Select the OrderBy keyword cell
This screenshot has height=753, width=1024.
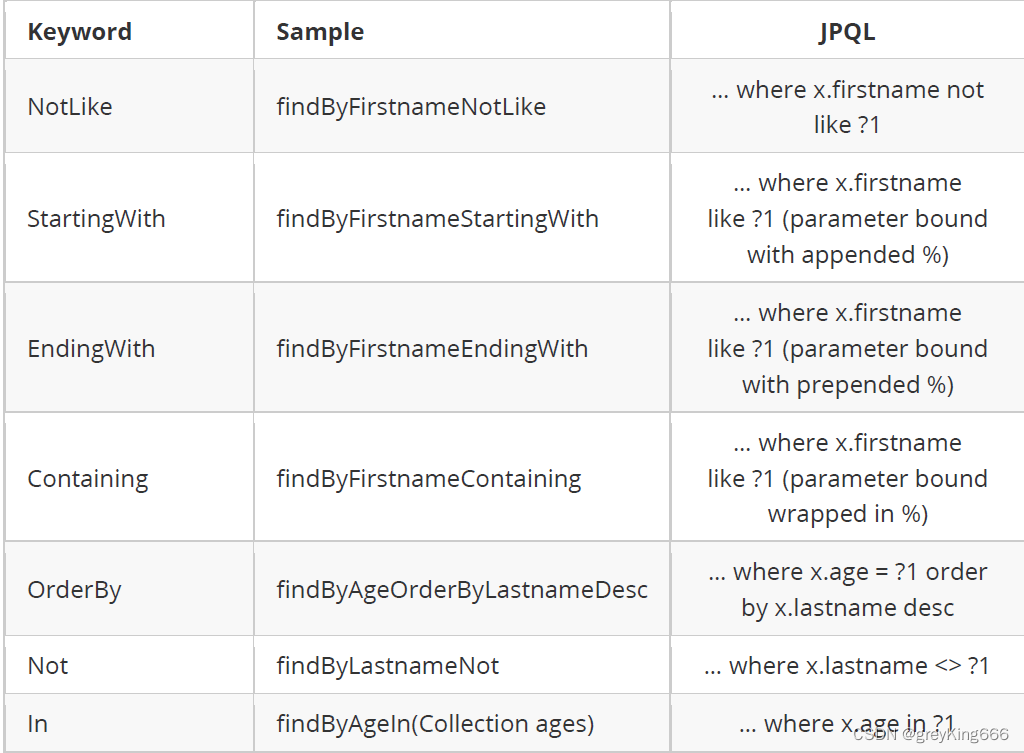tap(74, 590)
